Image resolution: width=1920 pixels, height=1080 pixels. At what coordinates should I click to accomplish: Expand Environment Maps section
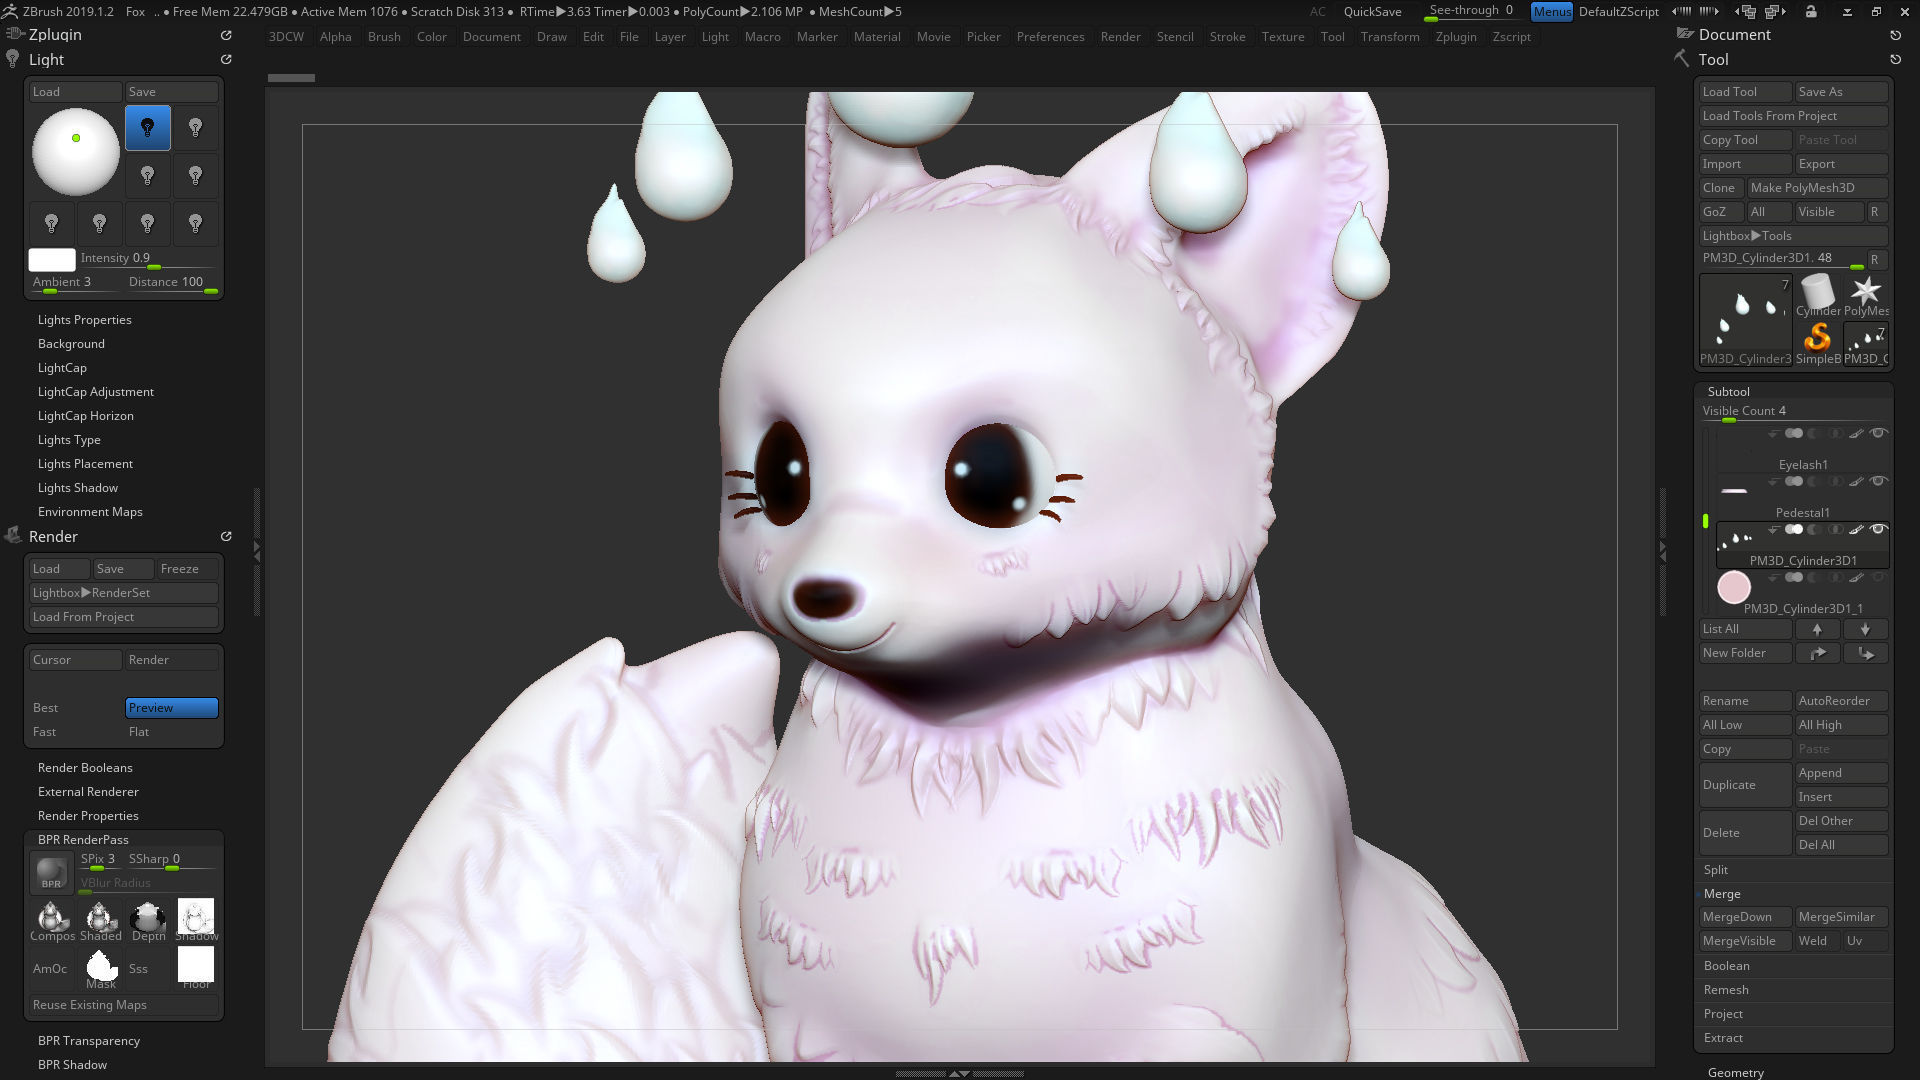pos(90,512)
